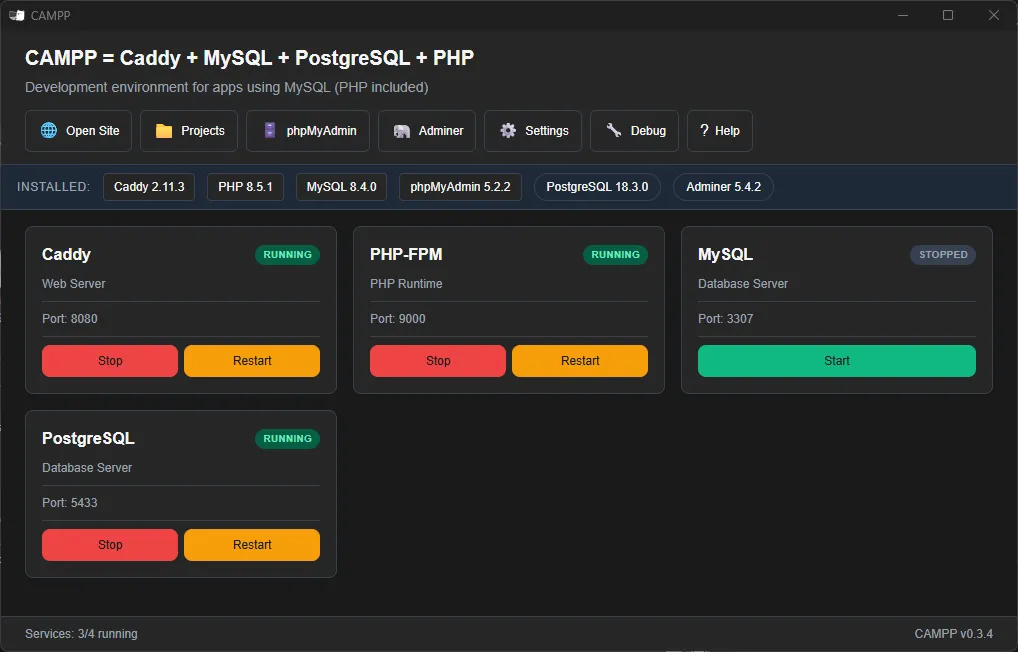The width and height of the screenshot is (1018, 652).
Task: Restart the PHP-FPM service
Action: coord(580,360)
